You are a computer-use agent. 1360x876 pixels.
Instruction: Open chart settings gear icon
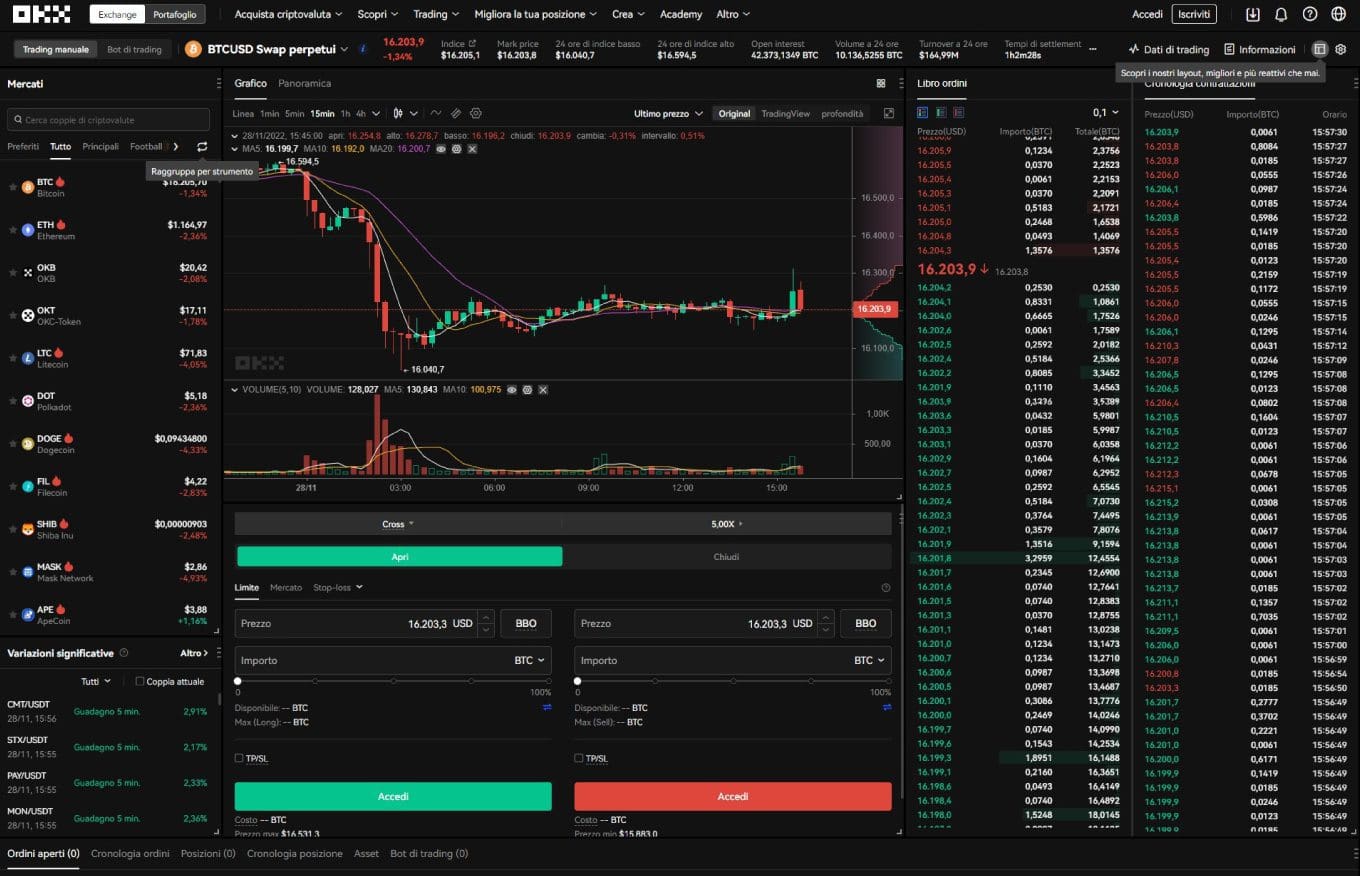pos(476,113)
